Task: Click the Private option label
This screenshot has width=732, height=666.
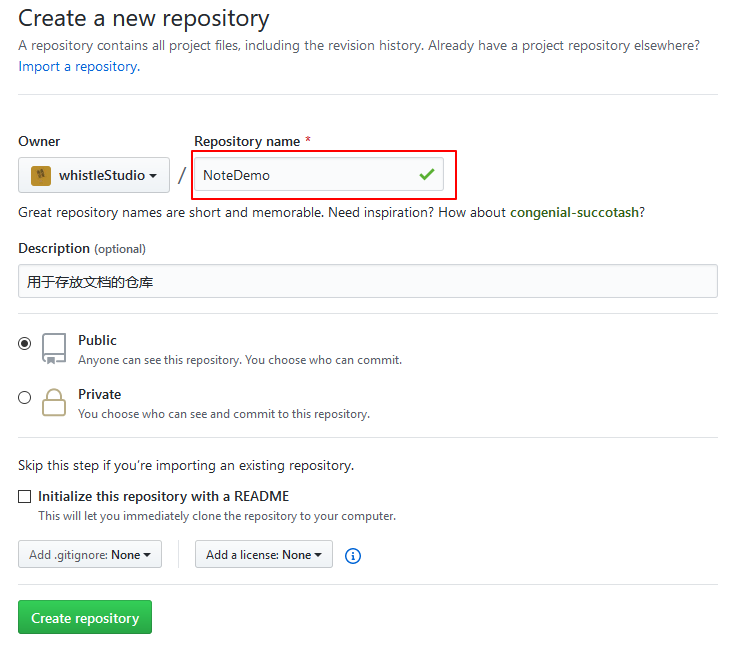Action: [99, 394]
